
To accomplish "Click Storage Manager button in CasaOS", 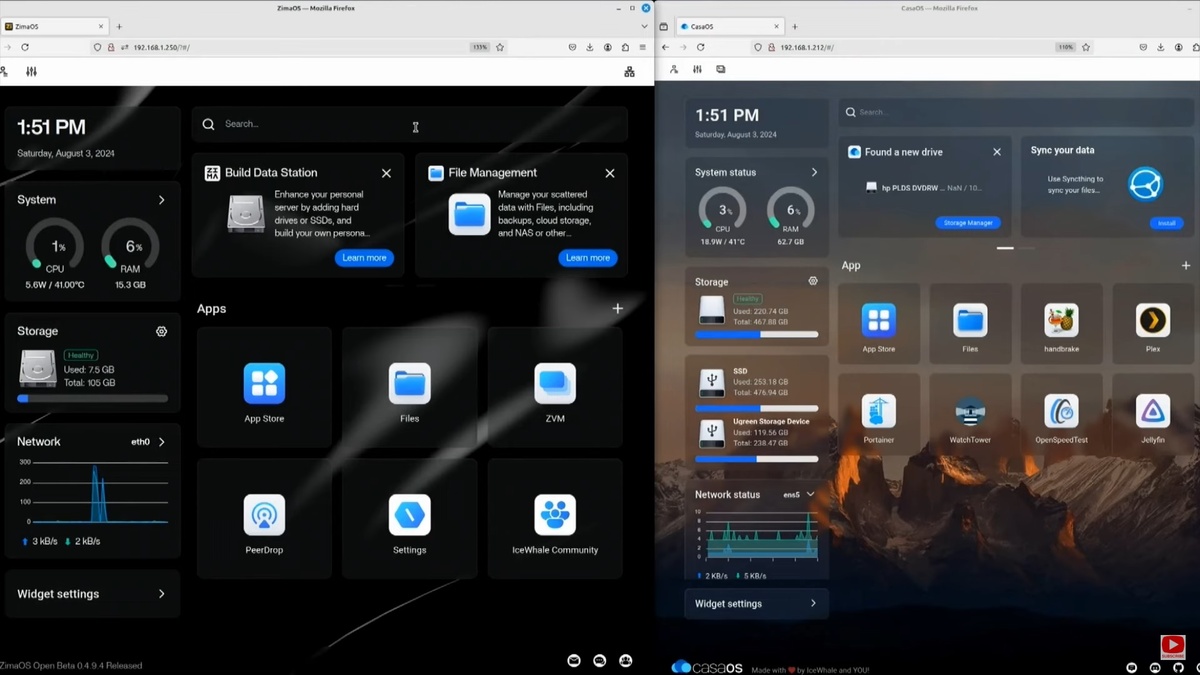I will [968, 223].
